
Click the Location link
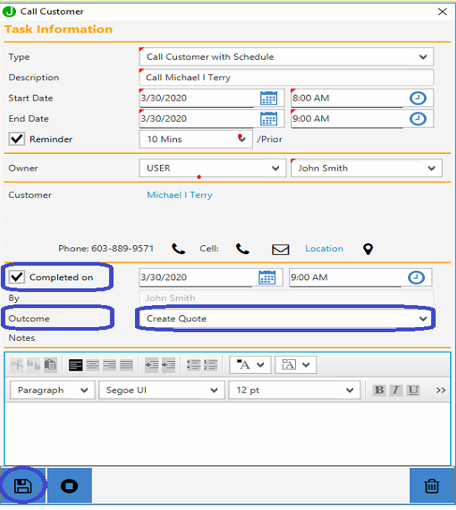click(324, 249)
